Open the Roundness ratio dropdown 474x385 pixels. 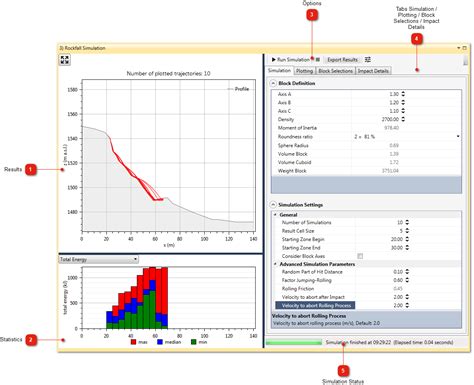click(x=458, y=137)
